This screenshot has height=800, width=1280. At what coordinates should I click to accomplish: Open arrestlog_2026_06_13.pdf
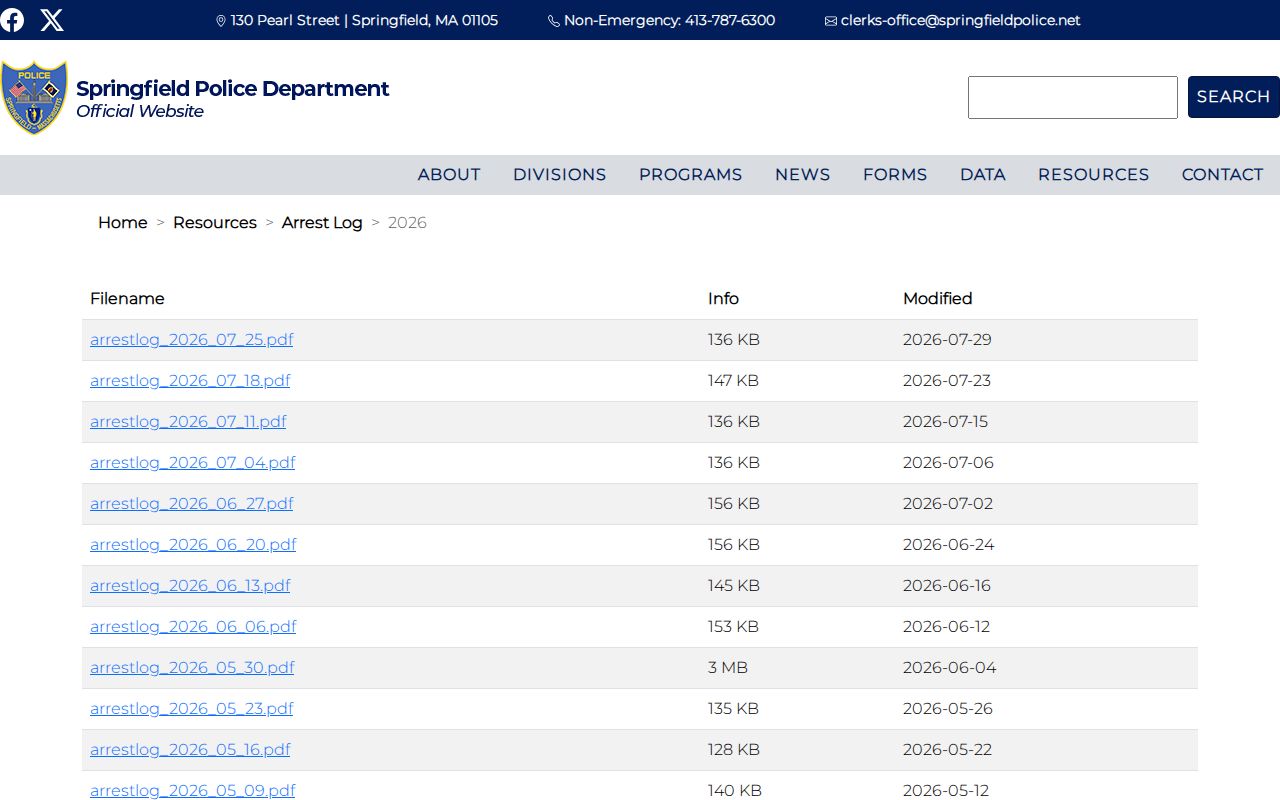tap(190, 586)
